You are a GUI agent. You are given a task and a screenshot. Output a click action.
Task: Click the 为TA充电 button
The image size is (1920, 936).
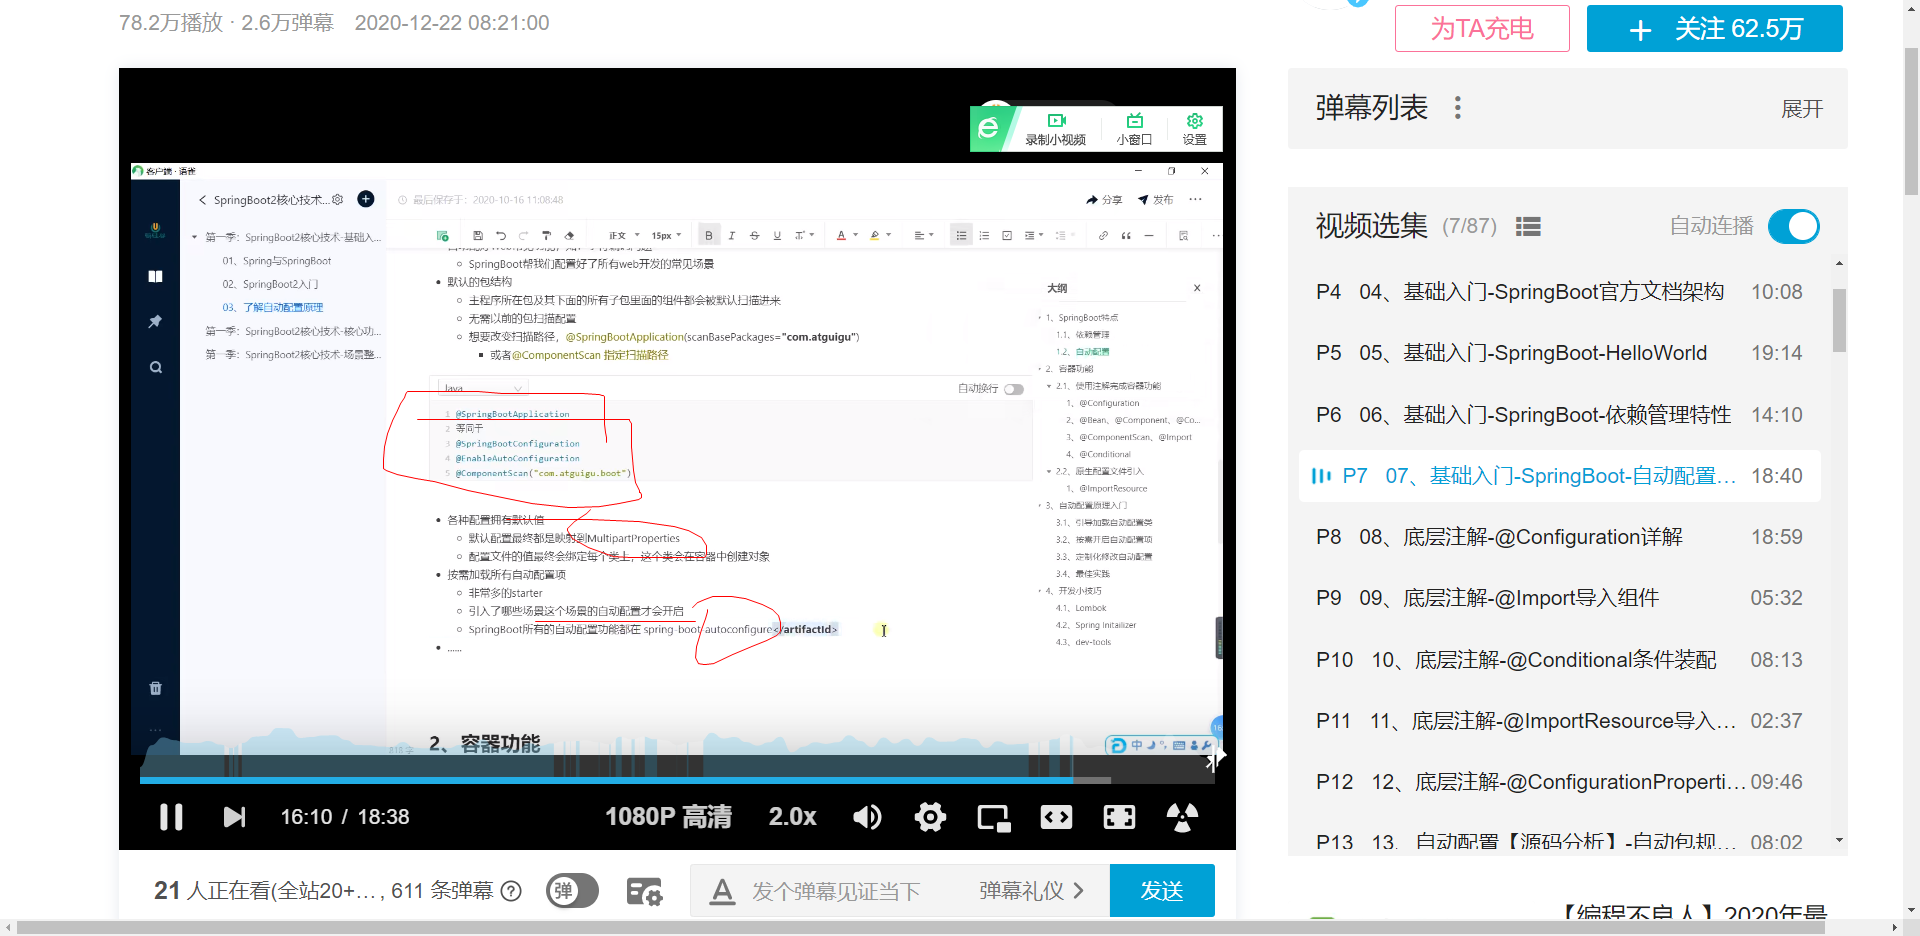[x=1482, y=28]
